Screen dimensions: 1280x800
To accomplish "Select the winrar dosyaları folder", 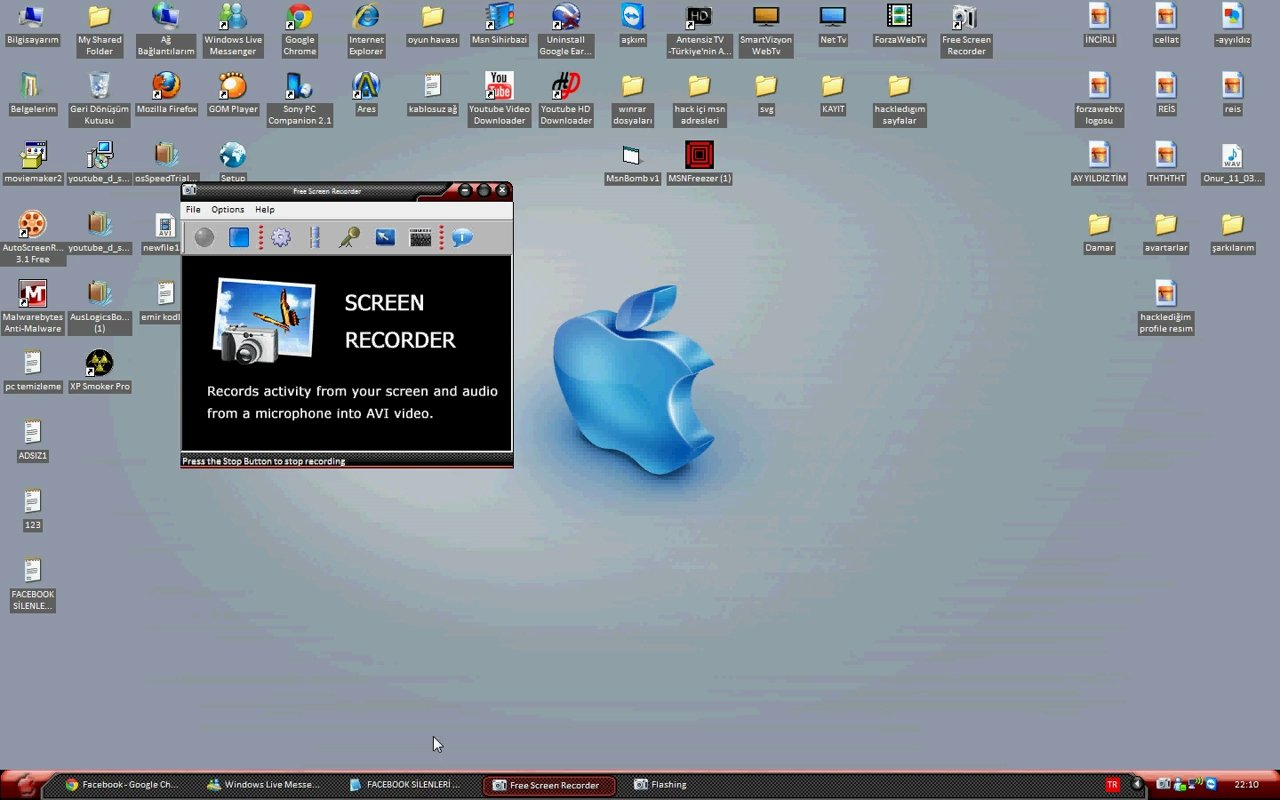I will 632,98.
